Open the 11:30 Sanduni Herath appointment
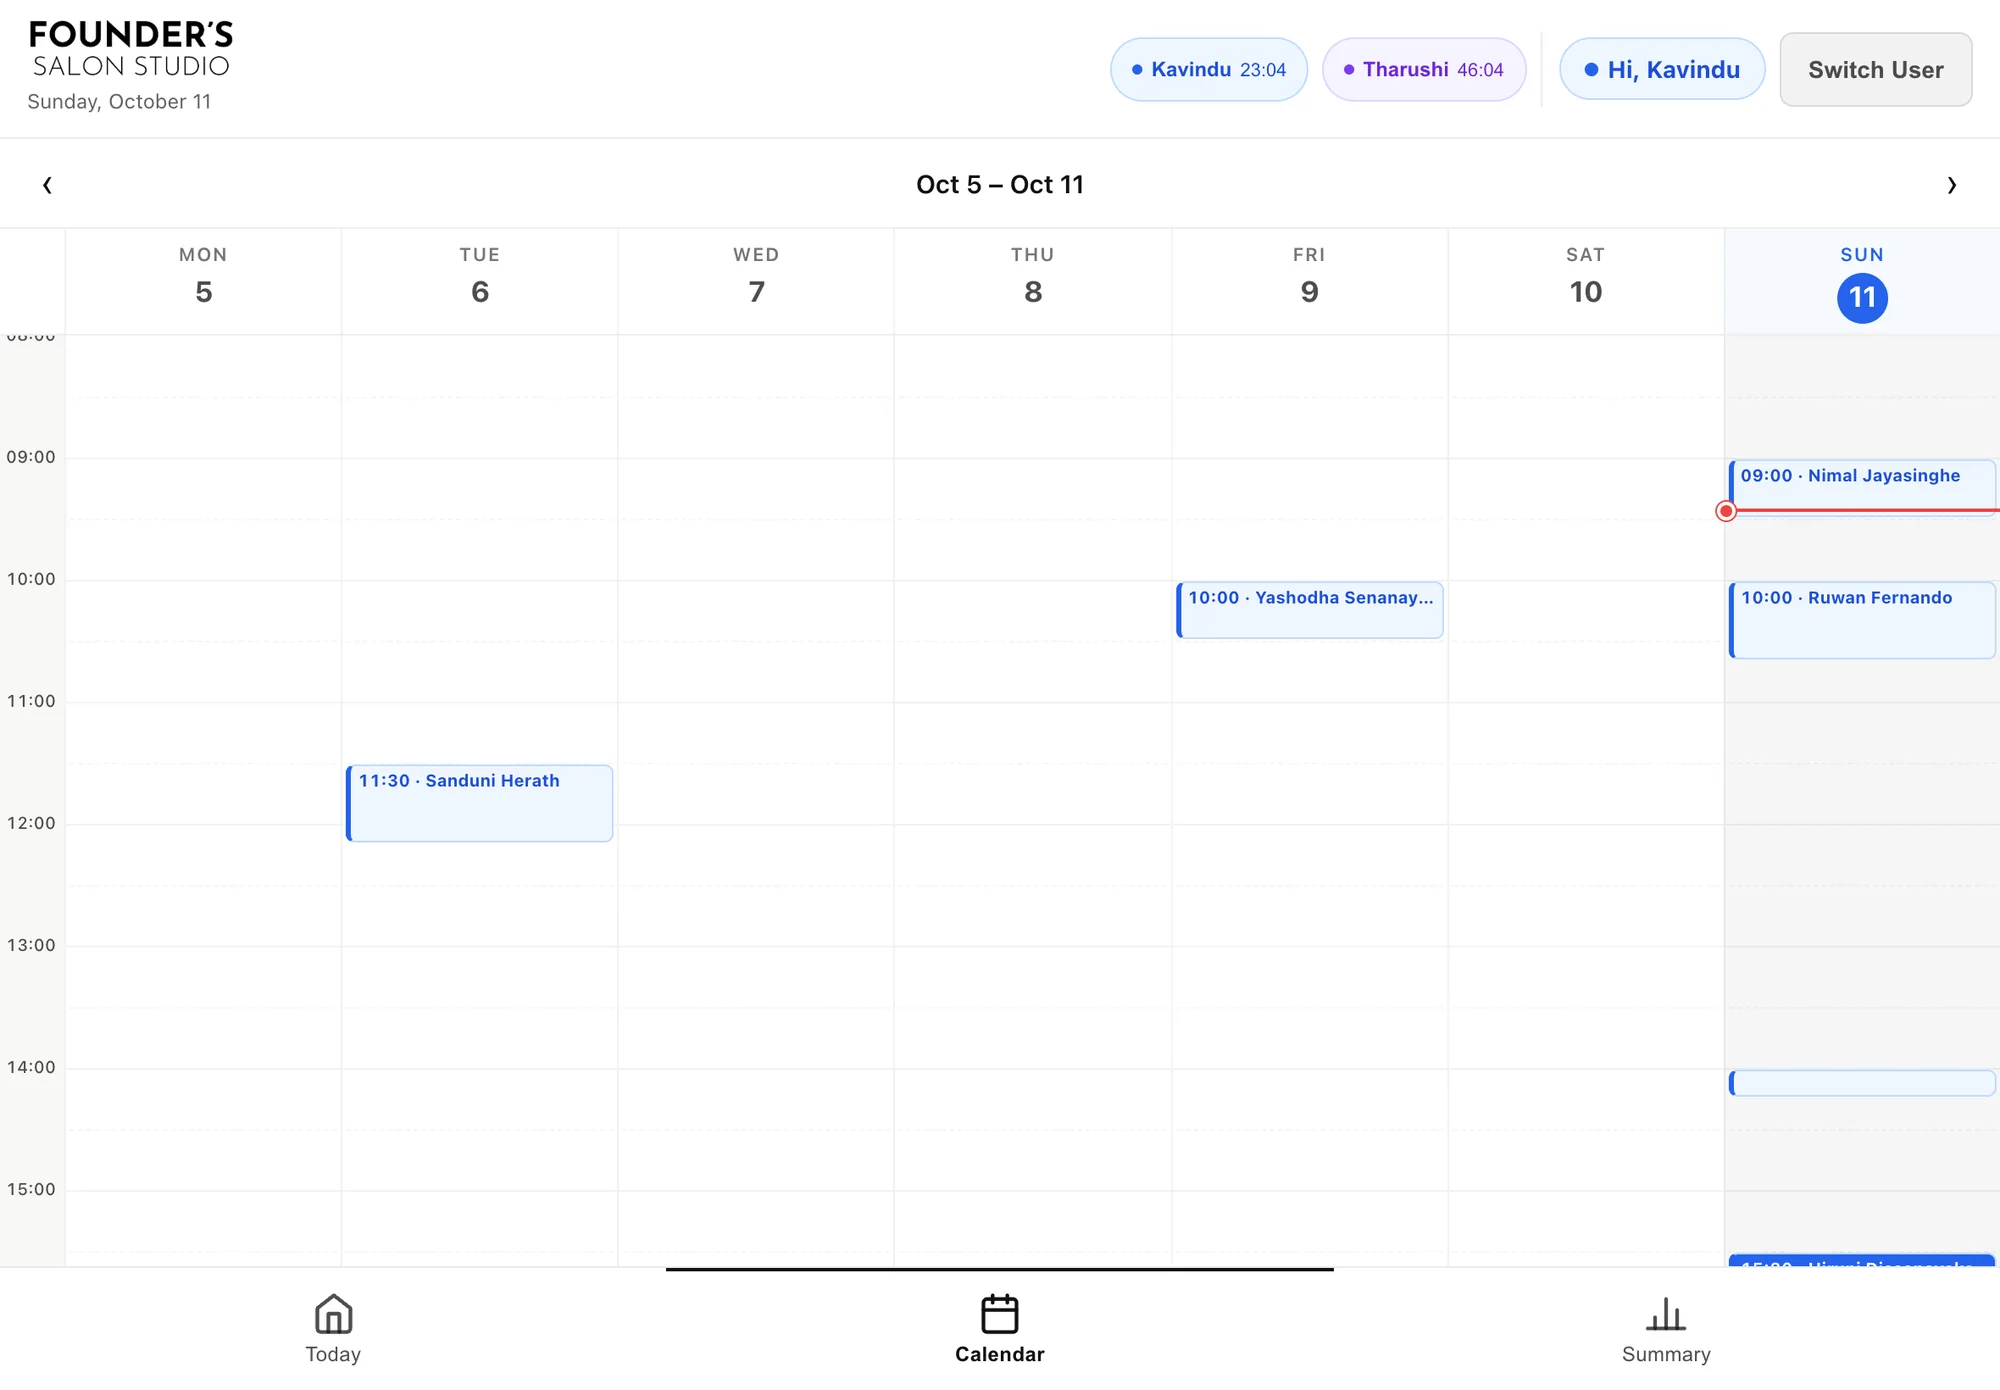Screen dimensions: 2000x1390 pos(479,803)
